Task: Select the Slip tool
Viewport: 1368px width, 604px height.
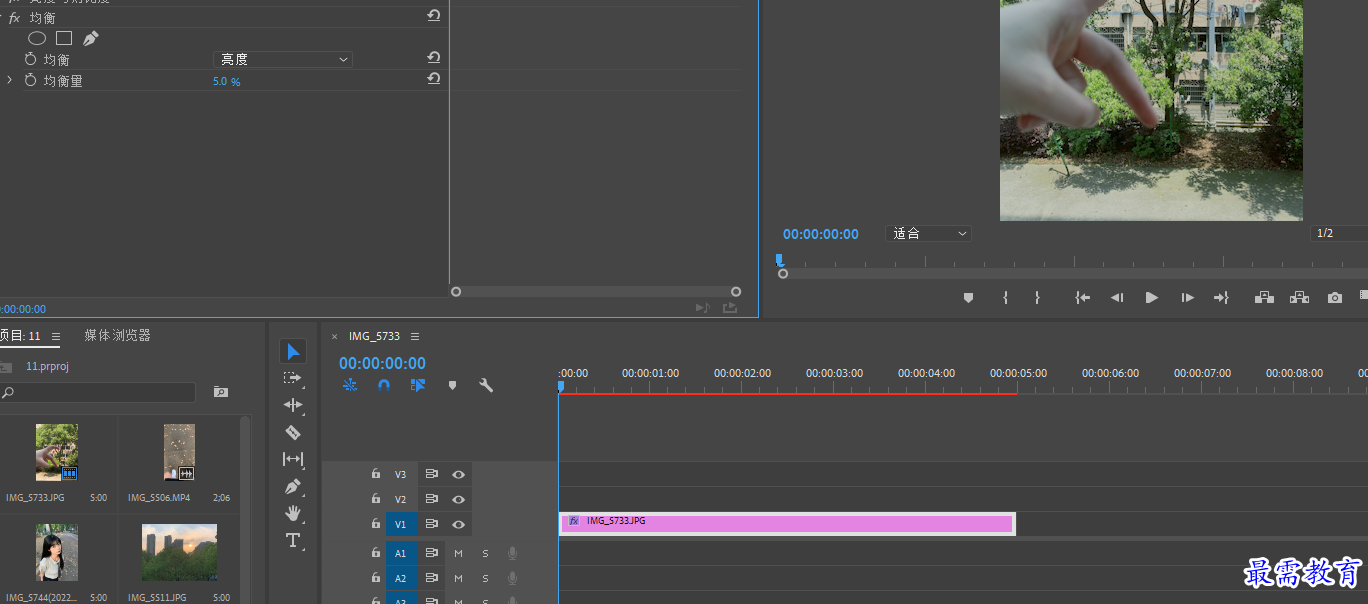Action: pos(293,459)
